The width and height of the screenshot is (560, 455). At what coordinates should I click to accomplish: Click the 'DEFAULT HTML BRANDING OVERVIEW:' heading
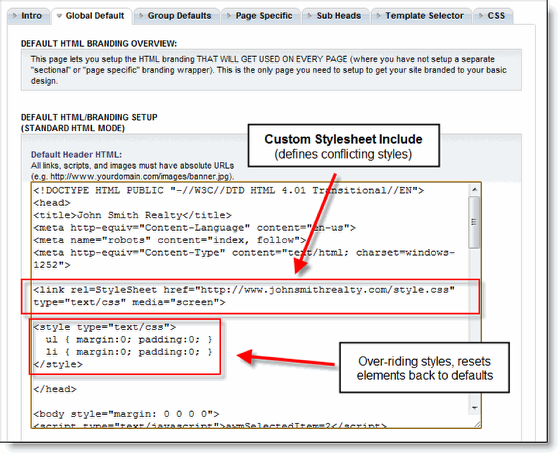(x=99, y=44)
